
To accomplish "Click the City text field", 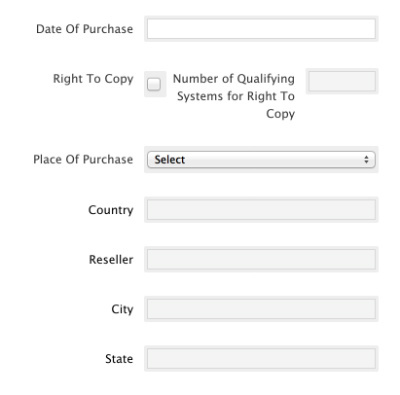I will pos(261,309).
